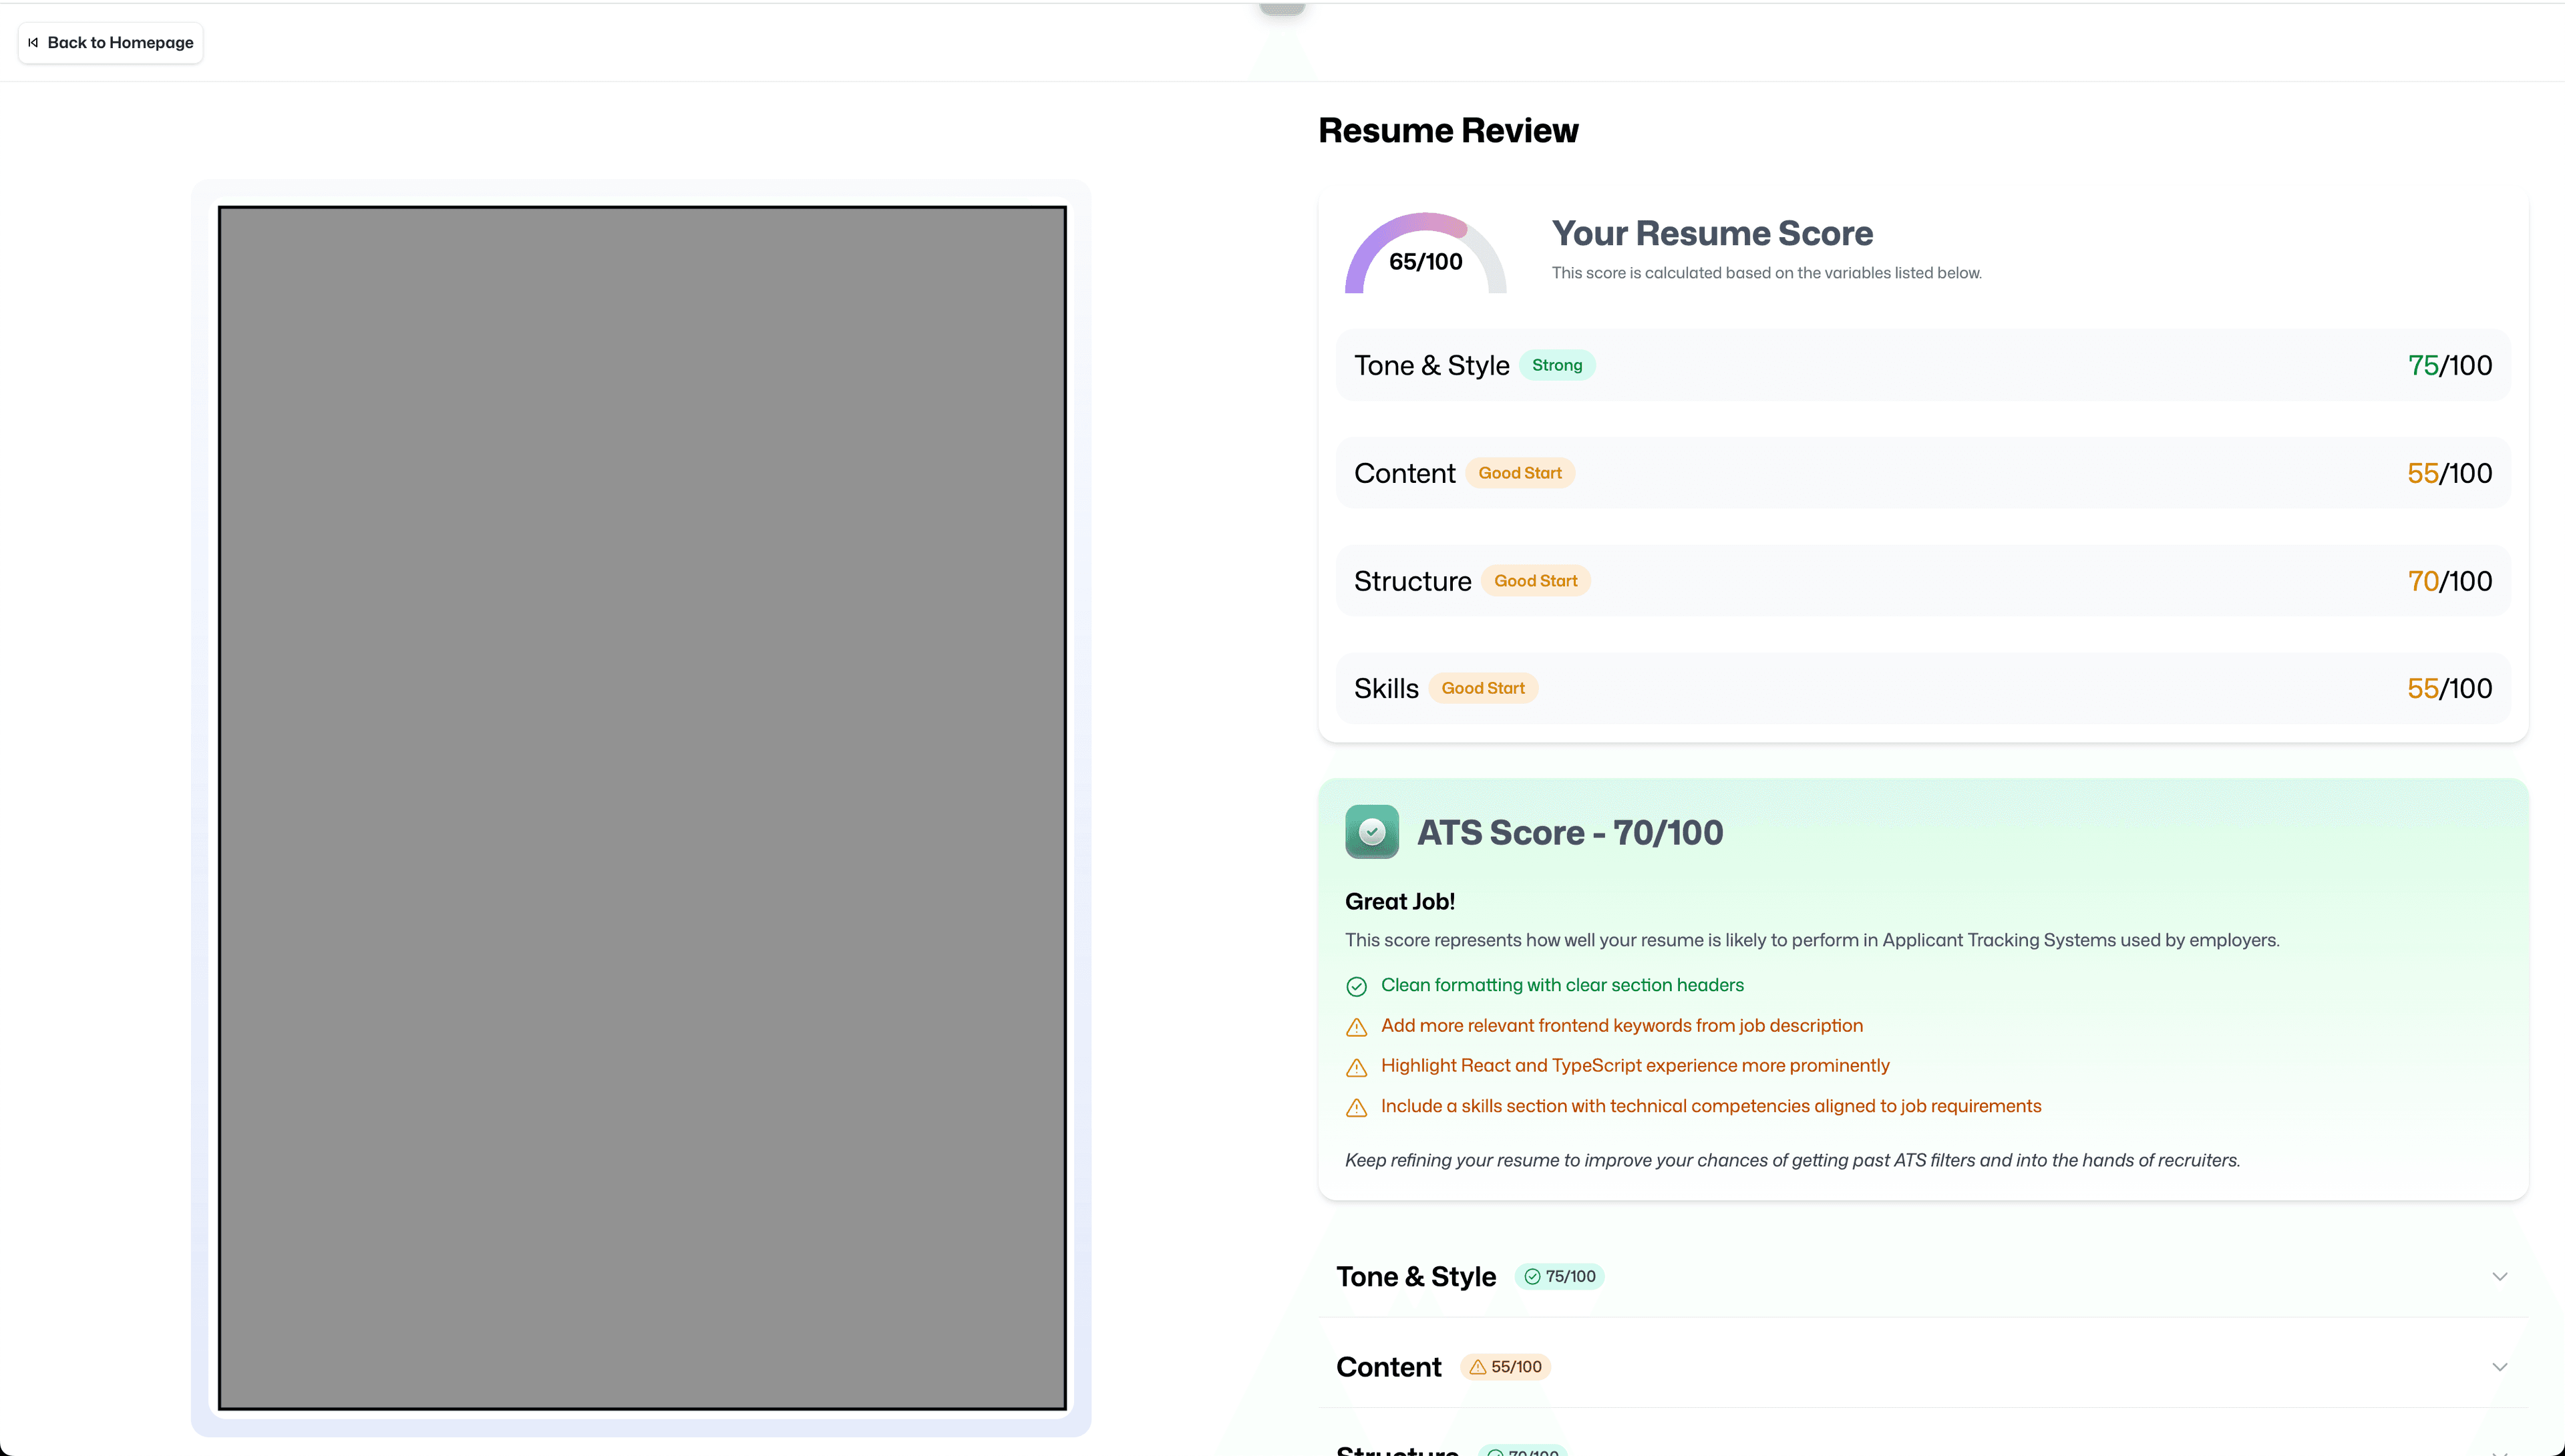Click the resume preview thumbnail
This screenshot has height=1456, width=2565.
click(642, 808)
